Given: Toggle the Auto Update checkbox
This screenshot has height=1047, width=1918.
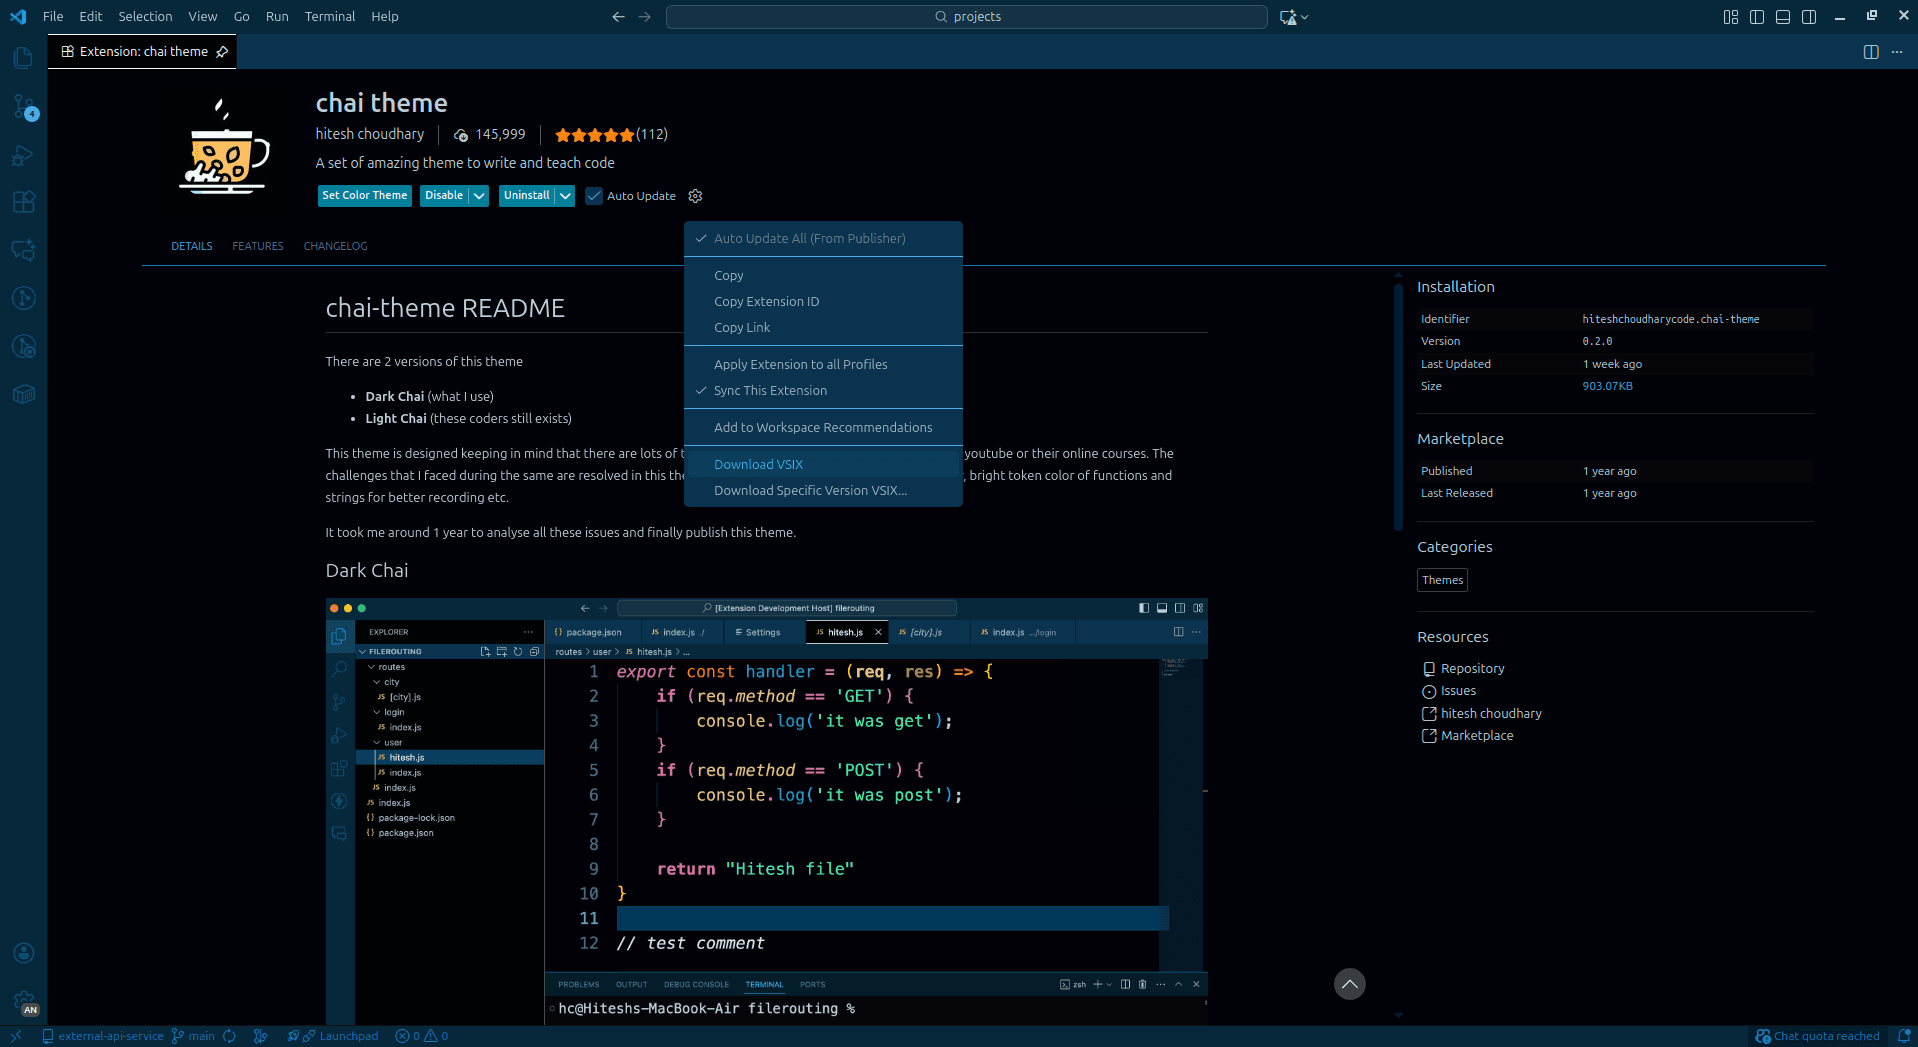Looking at the screenshot, I should (594, 196).
